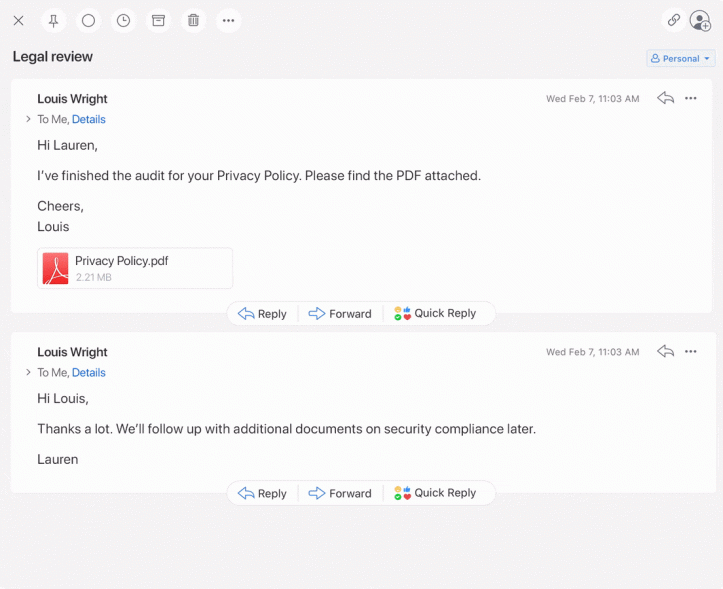Copy link to thread with chain icon
This screenshot has width=723, height=589.
pyautogui.click(x=674, y=20)
